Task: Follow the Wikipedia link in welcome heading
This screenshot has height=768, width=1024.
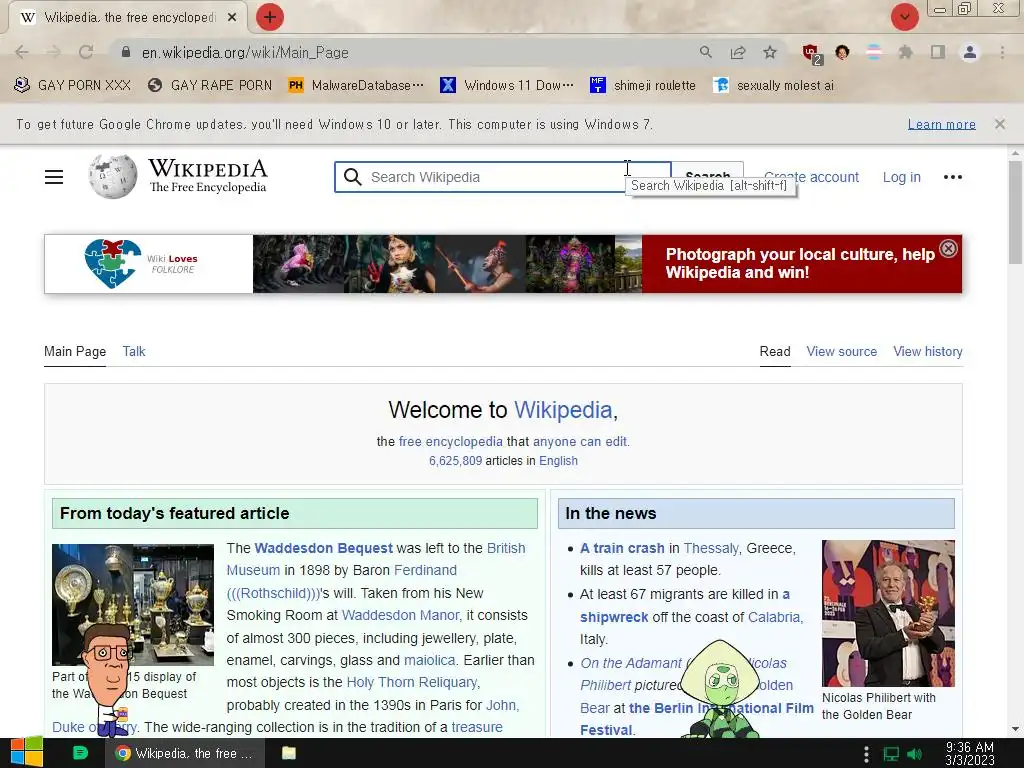Action: click(563, 410)
